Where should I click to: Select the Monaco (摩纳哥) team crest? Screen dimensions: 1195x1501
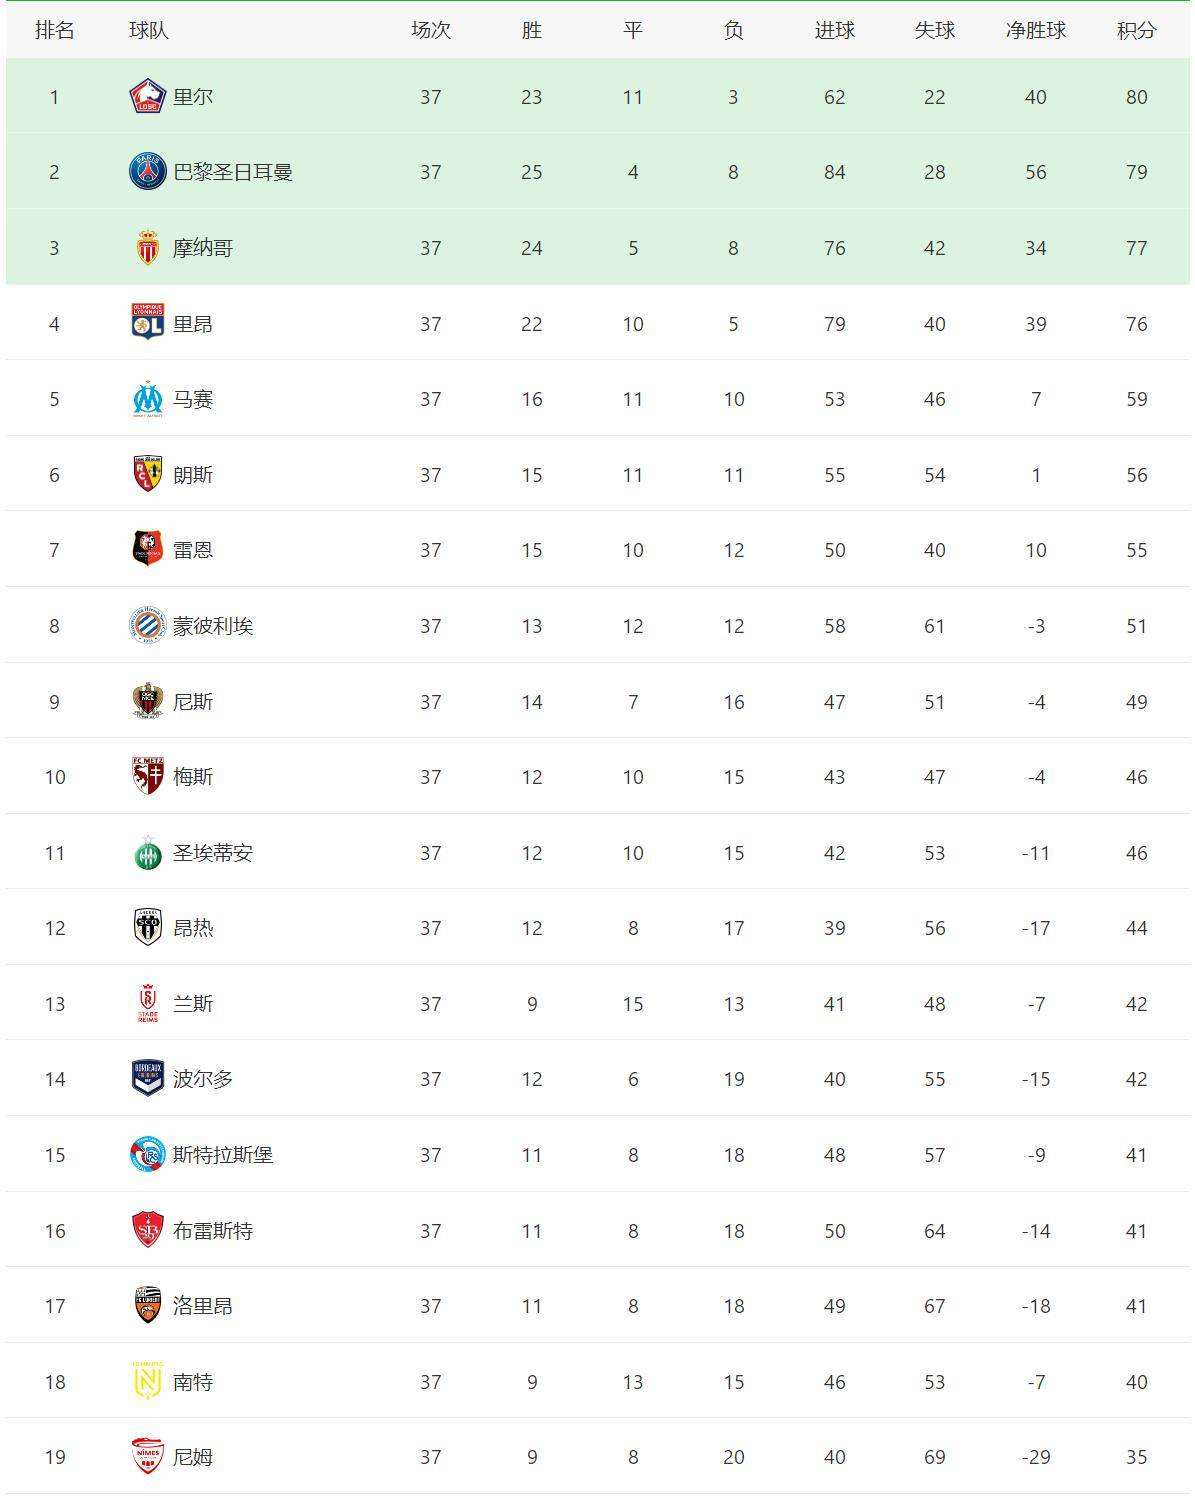coord(148,248)
